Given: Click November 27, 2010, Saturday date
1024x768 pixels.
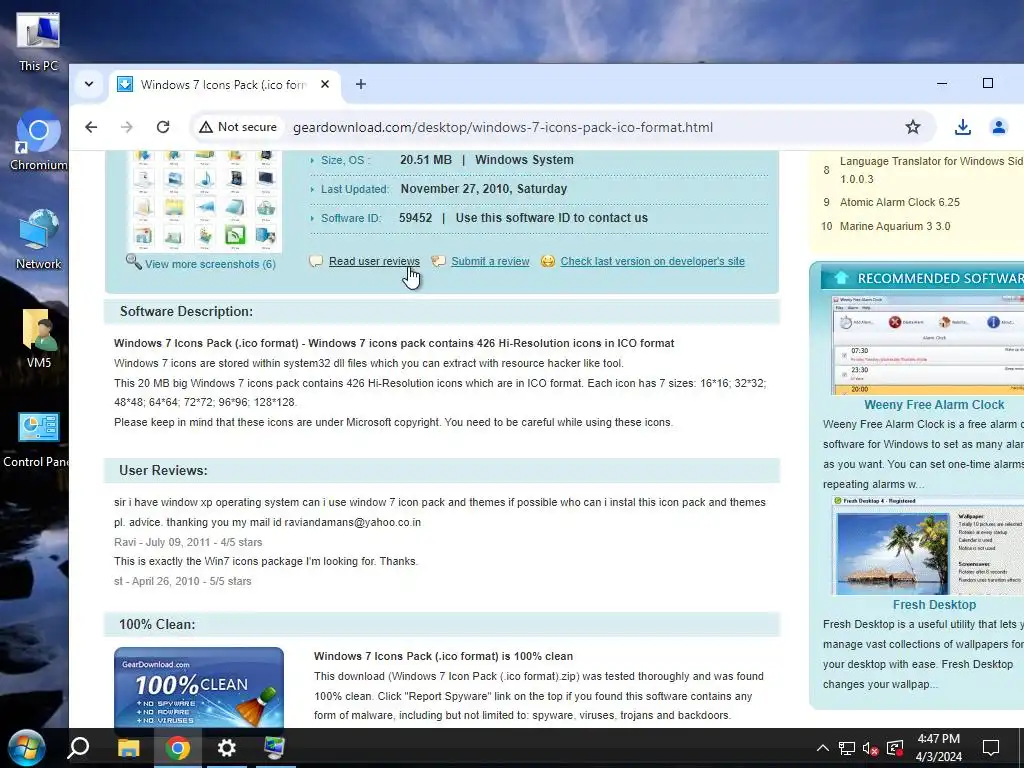Looking at the screenshot, I should [484, 189].
